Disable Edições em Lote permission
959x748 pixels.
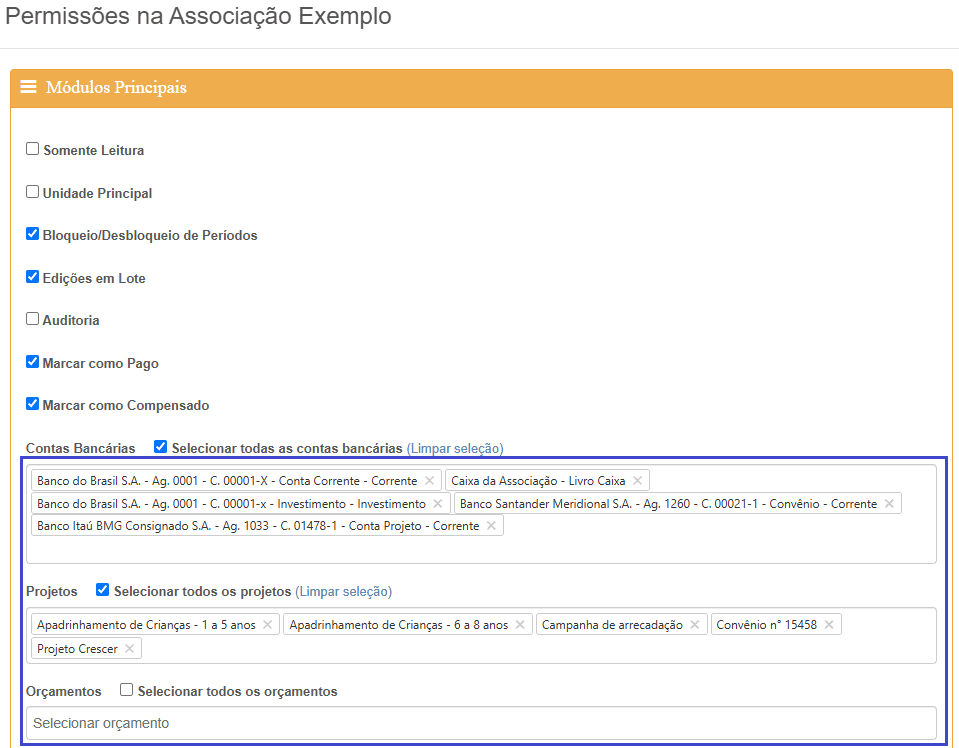pos(32,276)
